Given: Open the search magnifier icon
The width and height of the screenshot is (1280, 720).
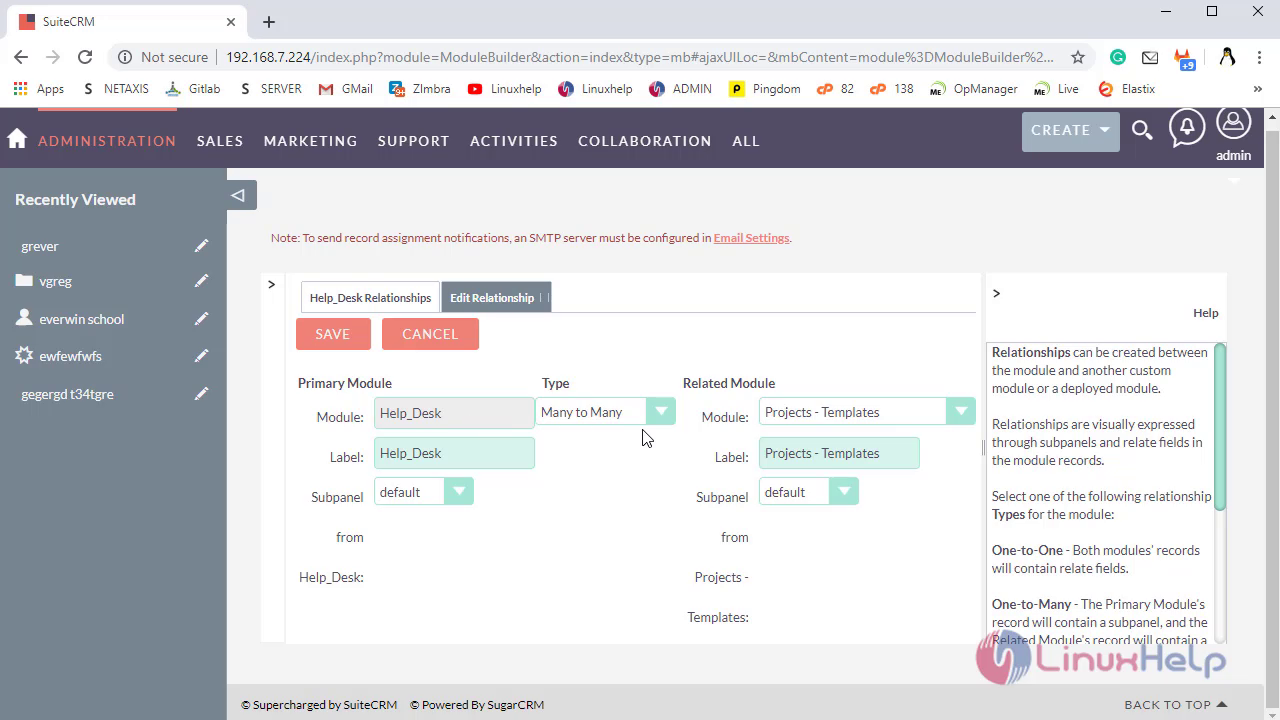Looking at the screenshot, I should point(1142,130).
